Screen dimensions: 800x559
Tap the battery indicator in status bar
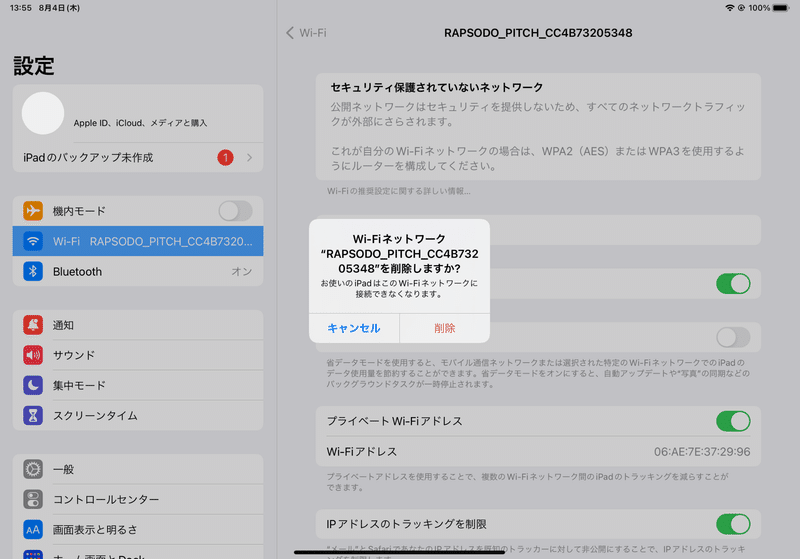(x=781, y=8)
